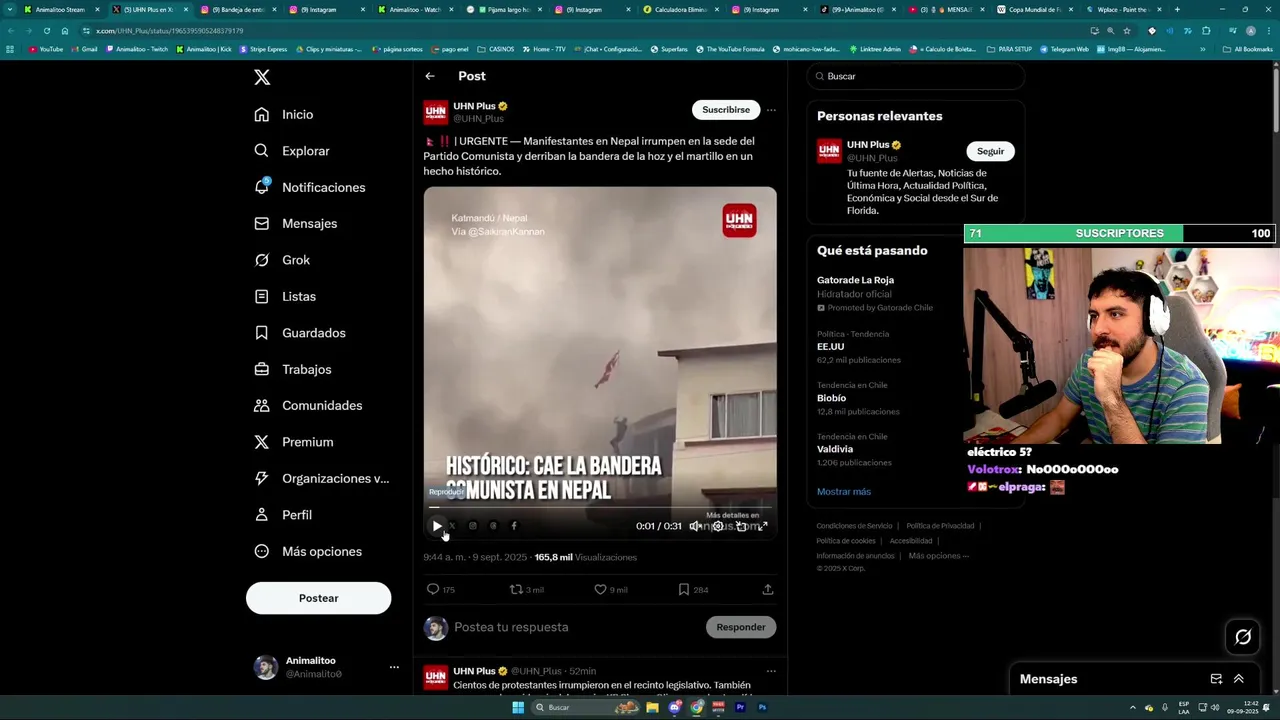The width and height of the screenshot is (1280, 720).
Task: Compose new message in Mensajes drawer
Action: [1216, 679]
